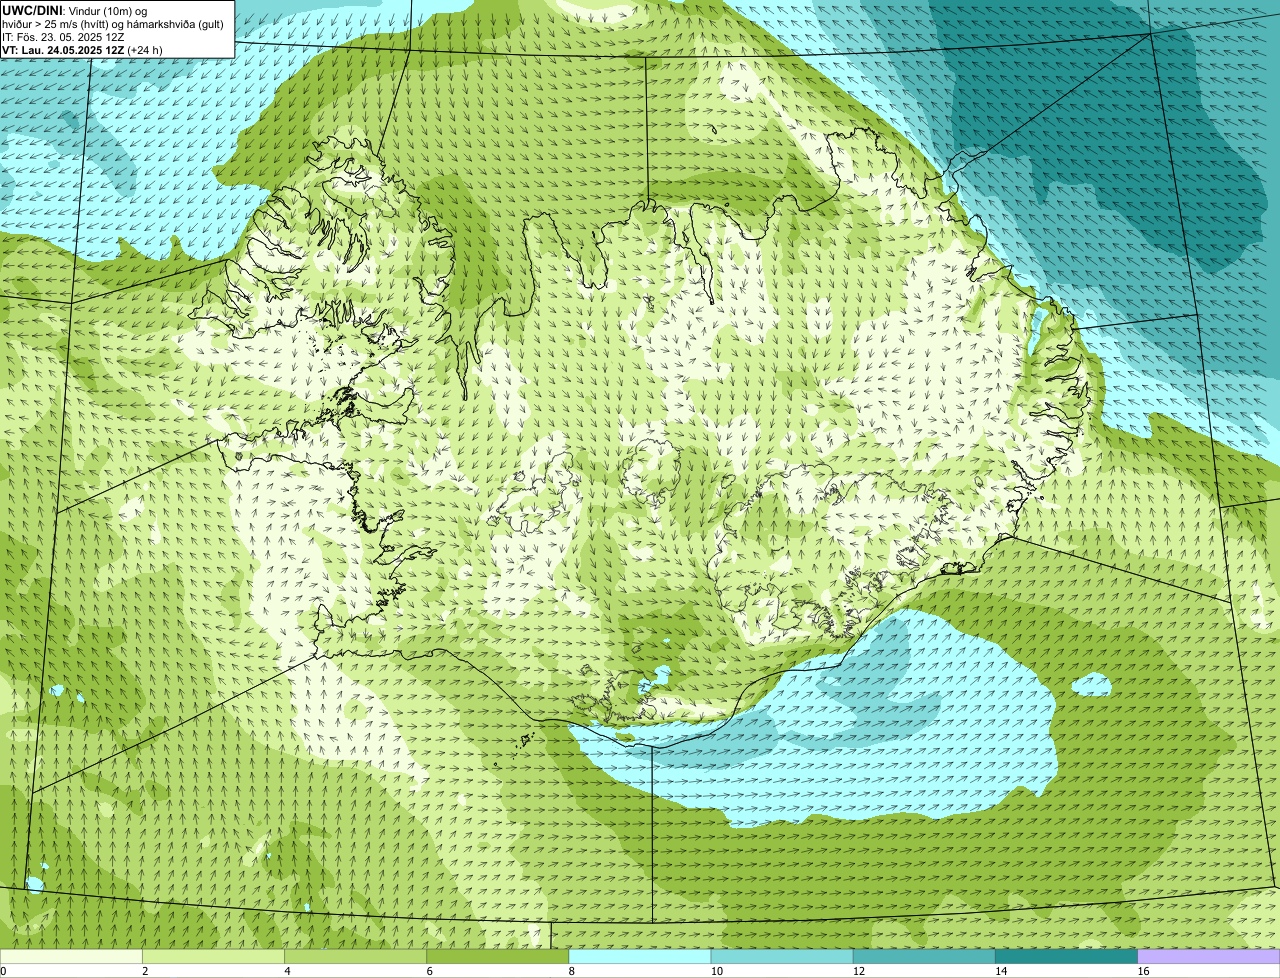This screenshot has width=1280, height=978.
Task: Click the 'VT: Lau. 24.05.2025 12Z (+24 h)' line
Action: (x=82, y=49)
